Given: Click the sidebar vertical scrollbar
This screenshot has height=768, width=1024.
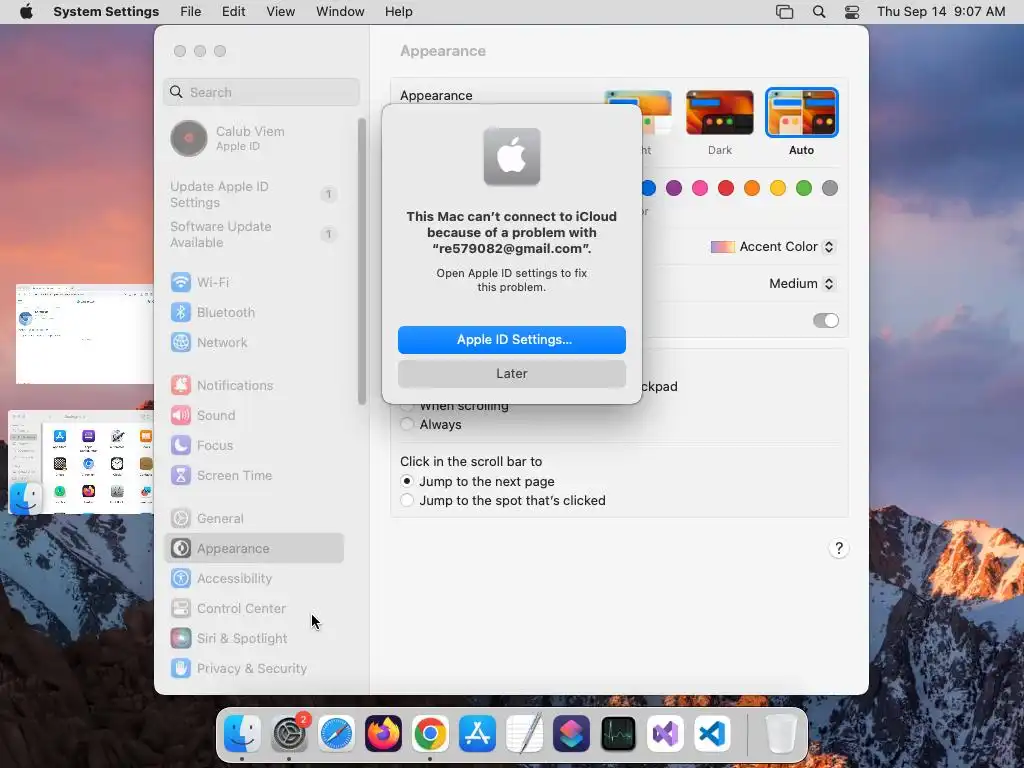Looking at the screenshot, I should click(x=362, y=261).
